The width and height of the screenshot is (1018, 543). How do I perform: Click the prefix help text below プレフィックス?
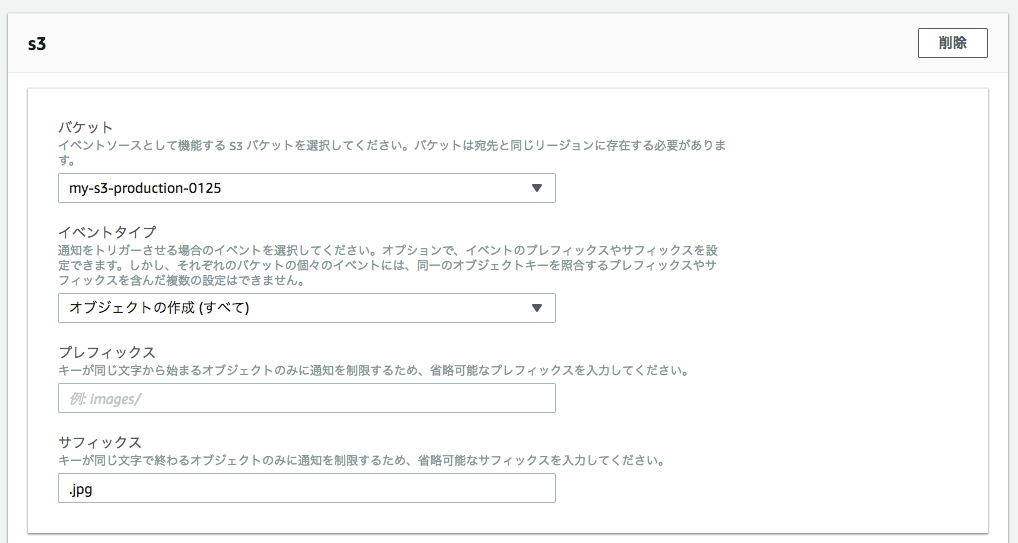[x=373, y=370]
